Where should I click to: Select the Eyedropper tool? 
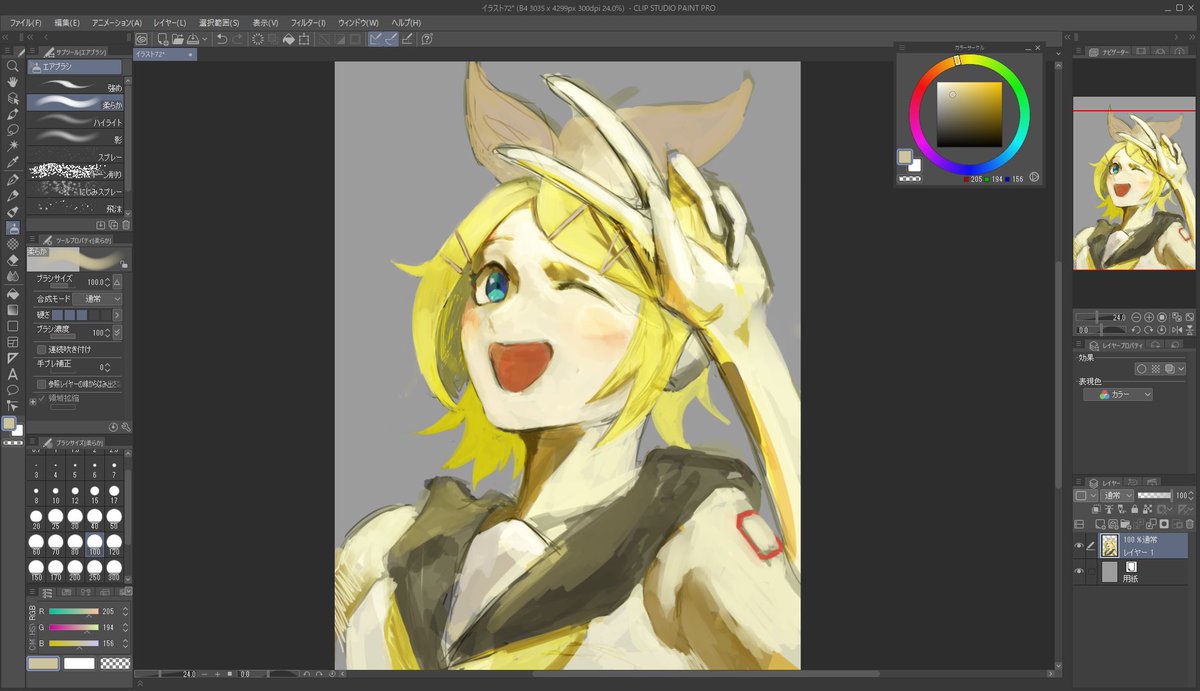pos(13,162)
